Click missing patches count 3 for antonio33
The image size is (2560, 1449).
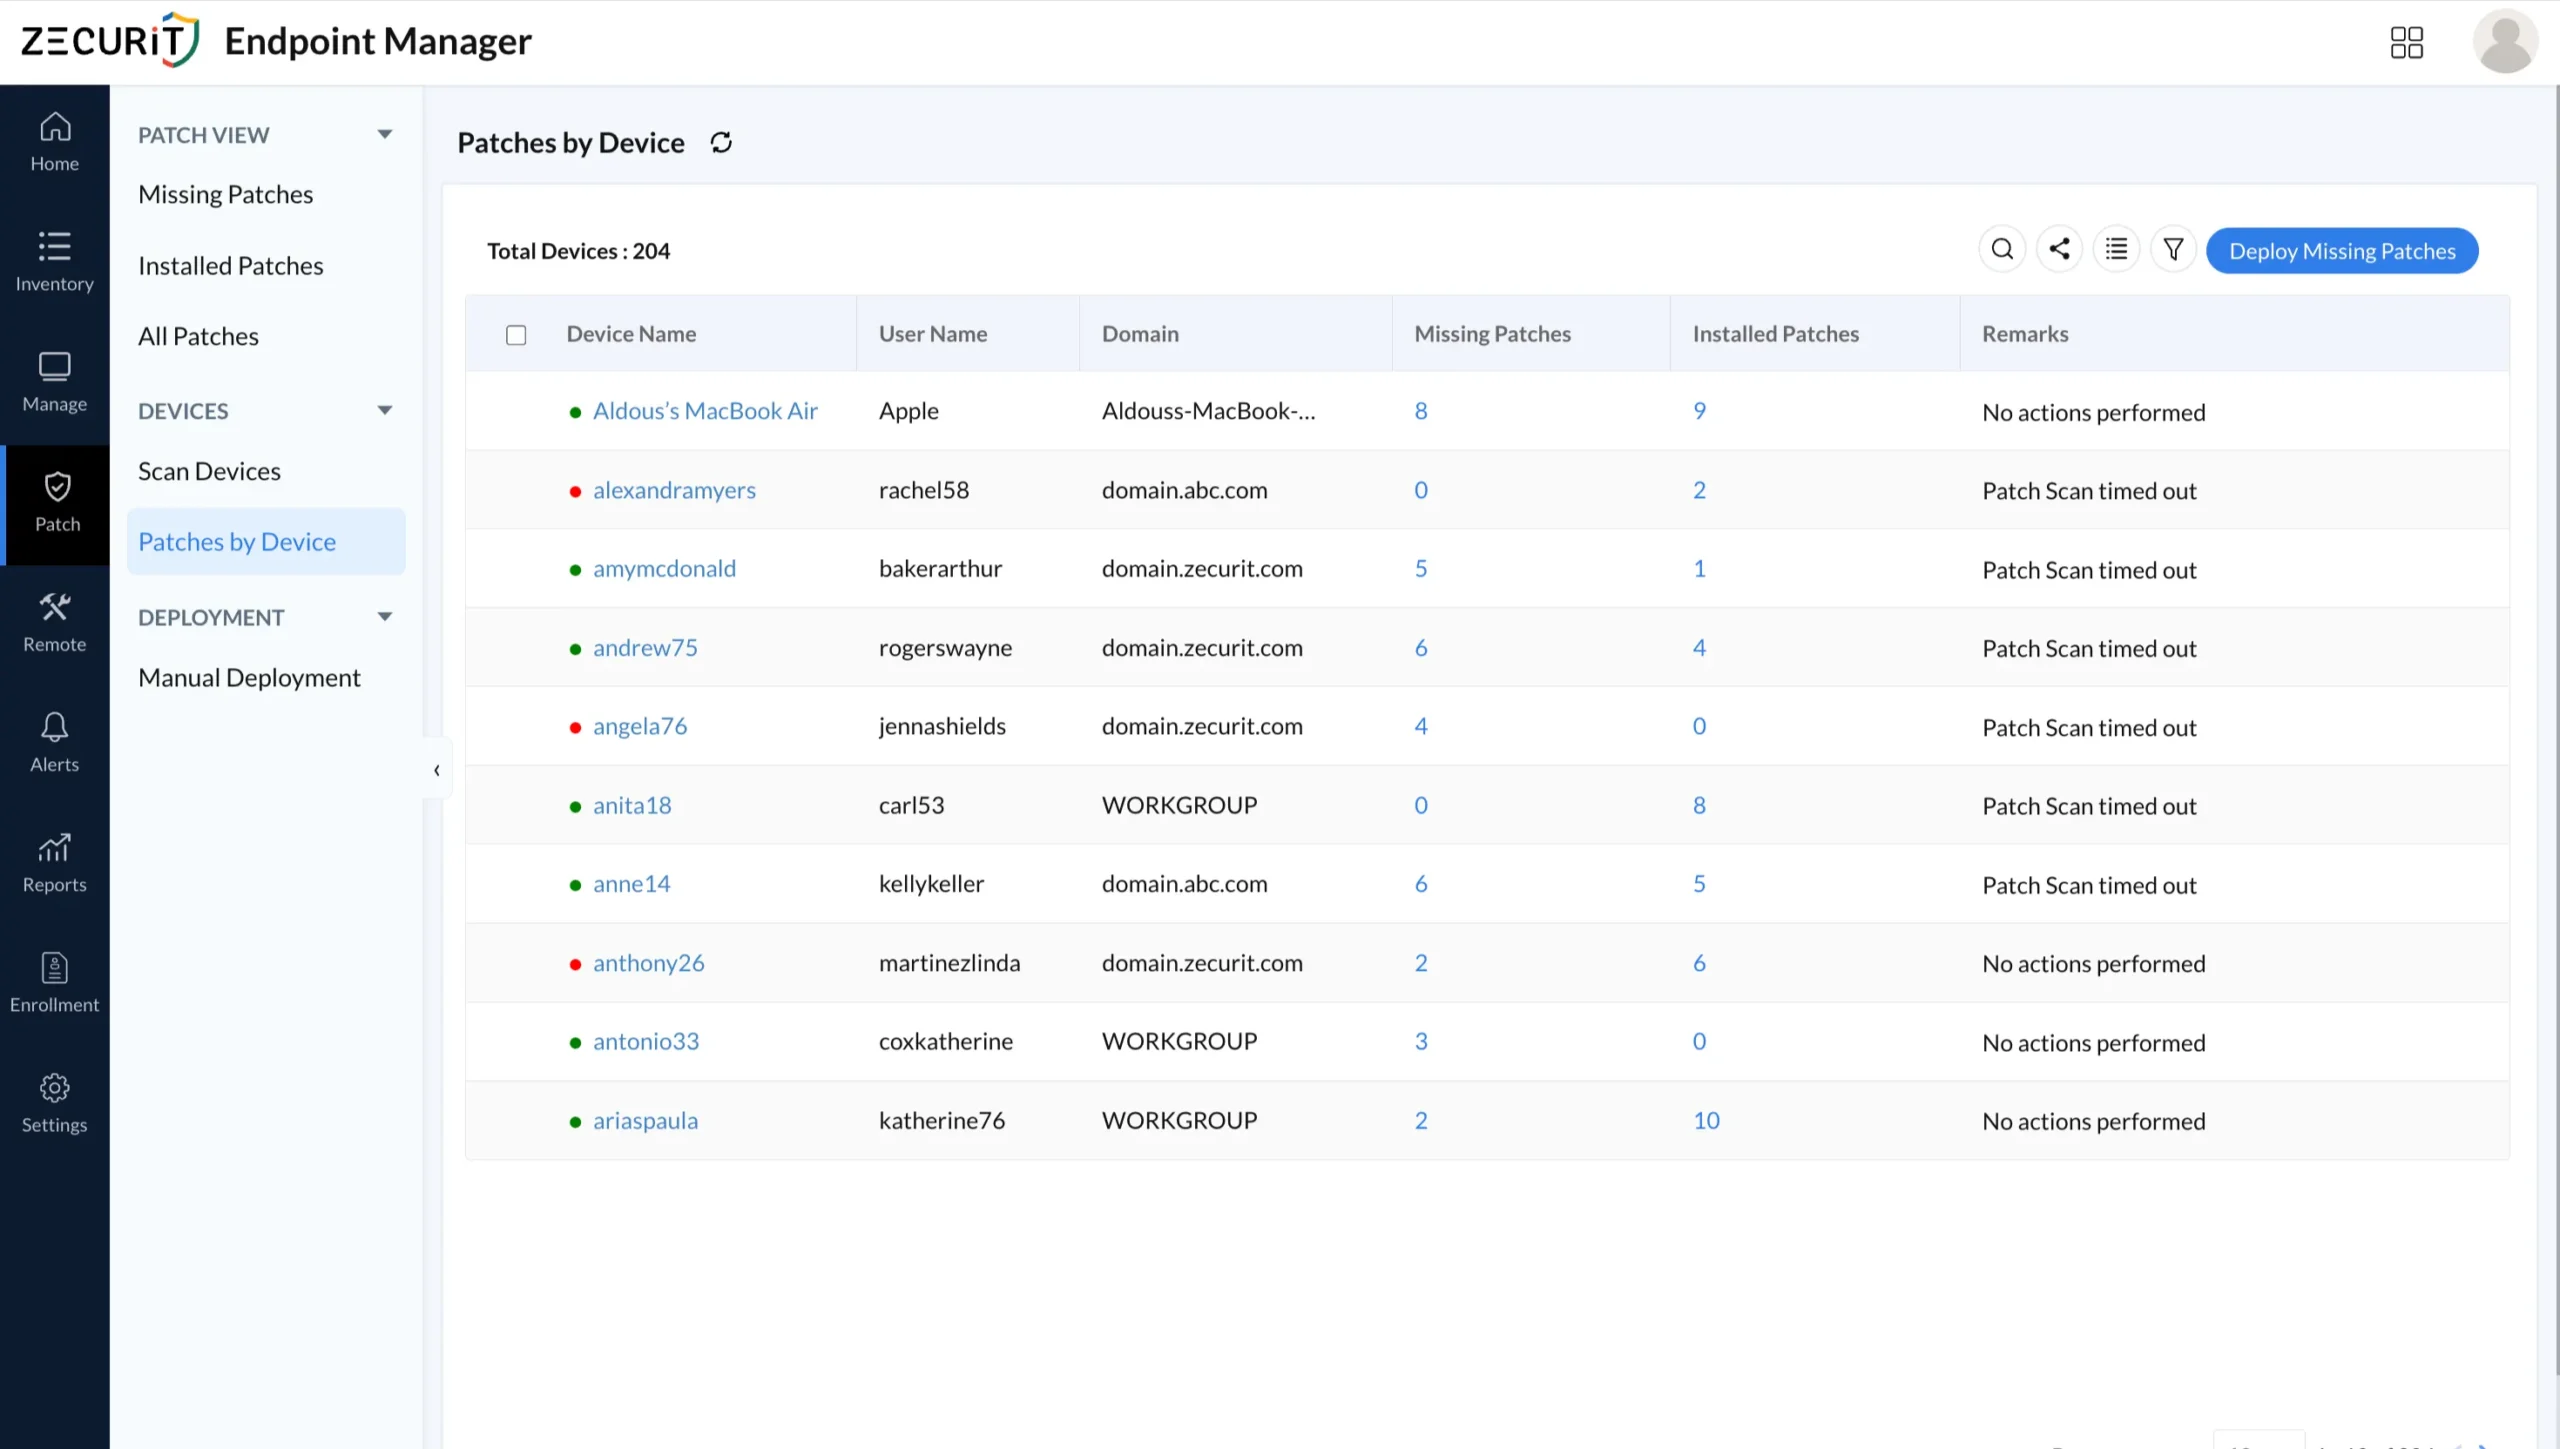click(1421, 1041)
